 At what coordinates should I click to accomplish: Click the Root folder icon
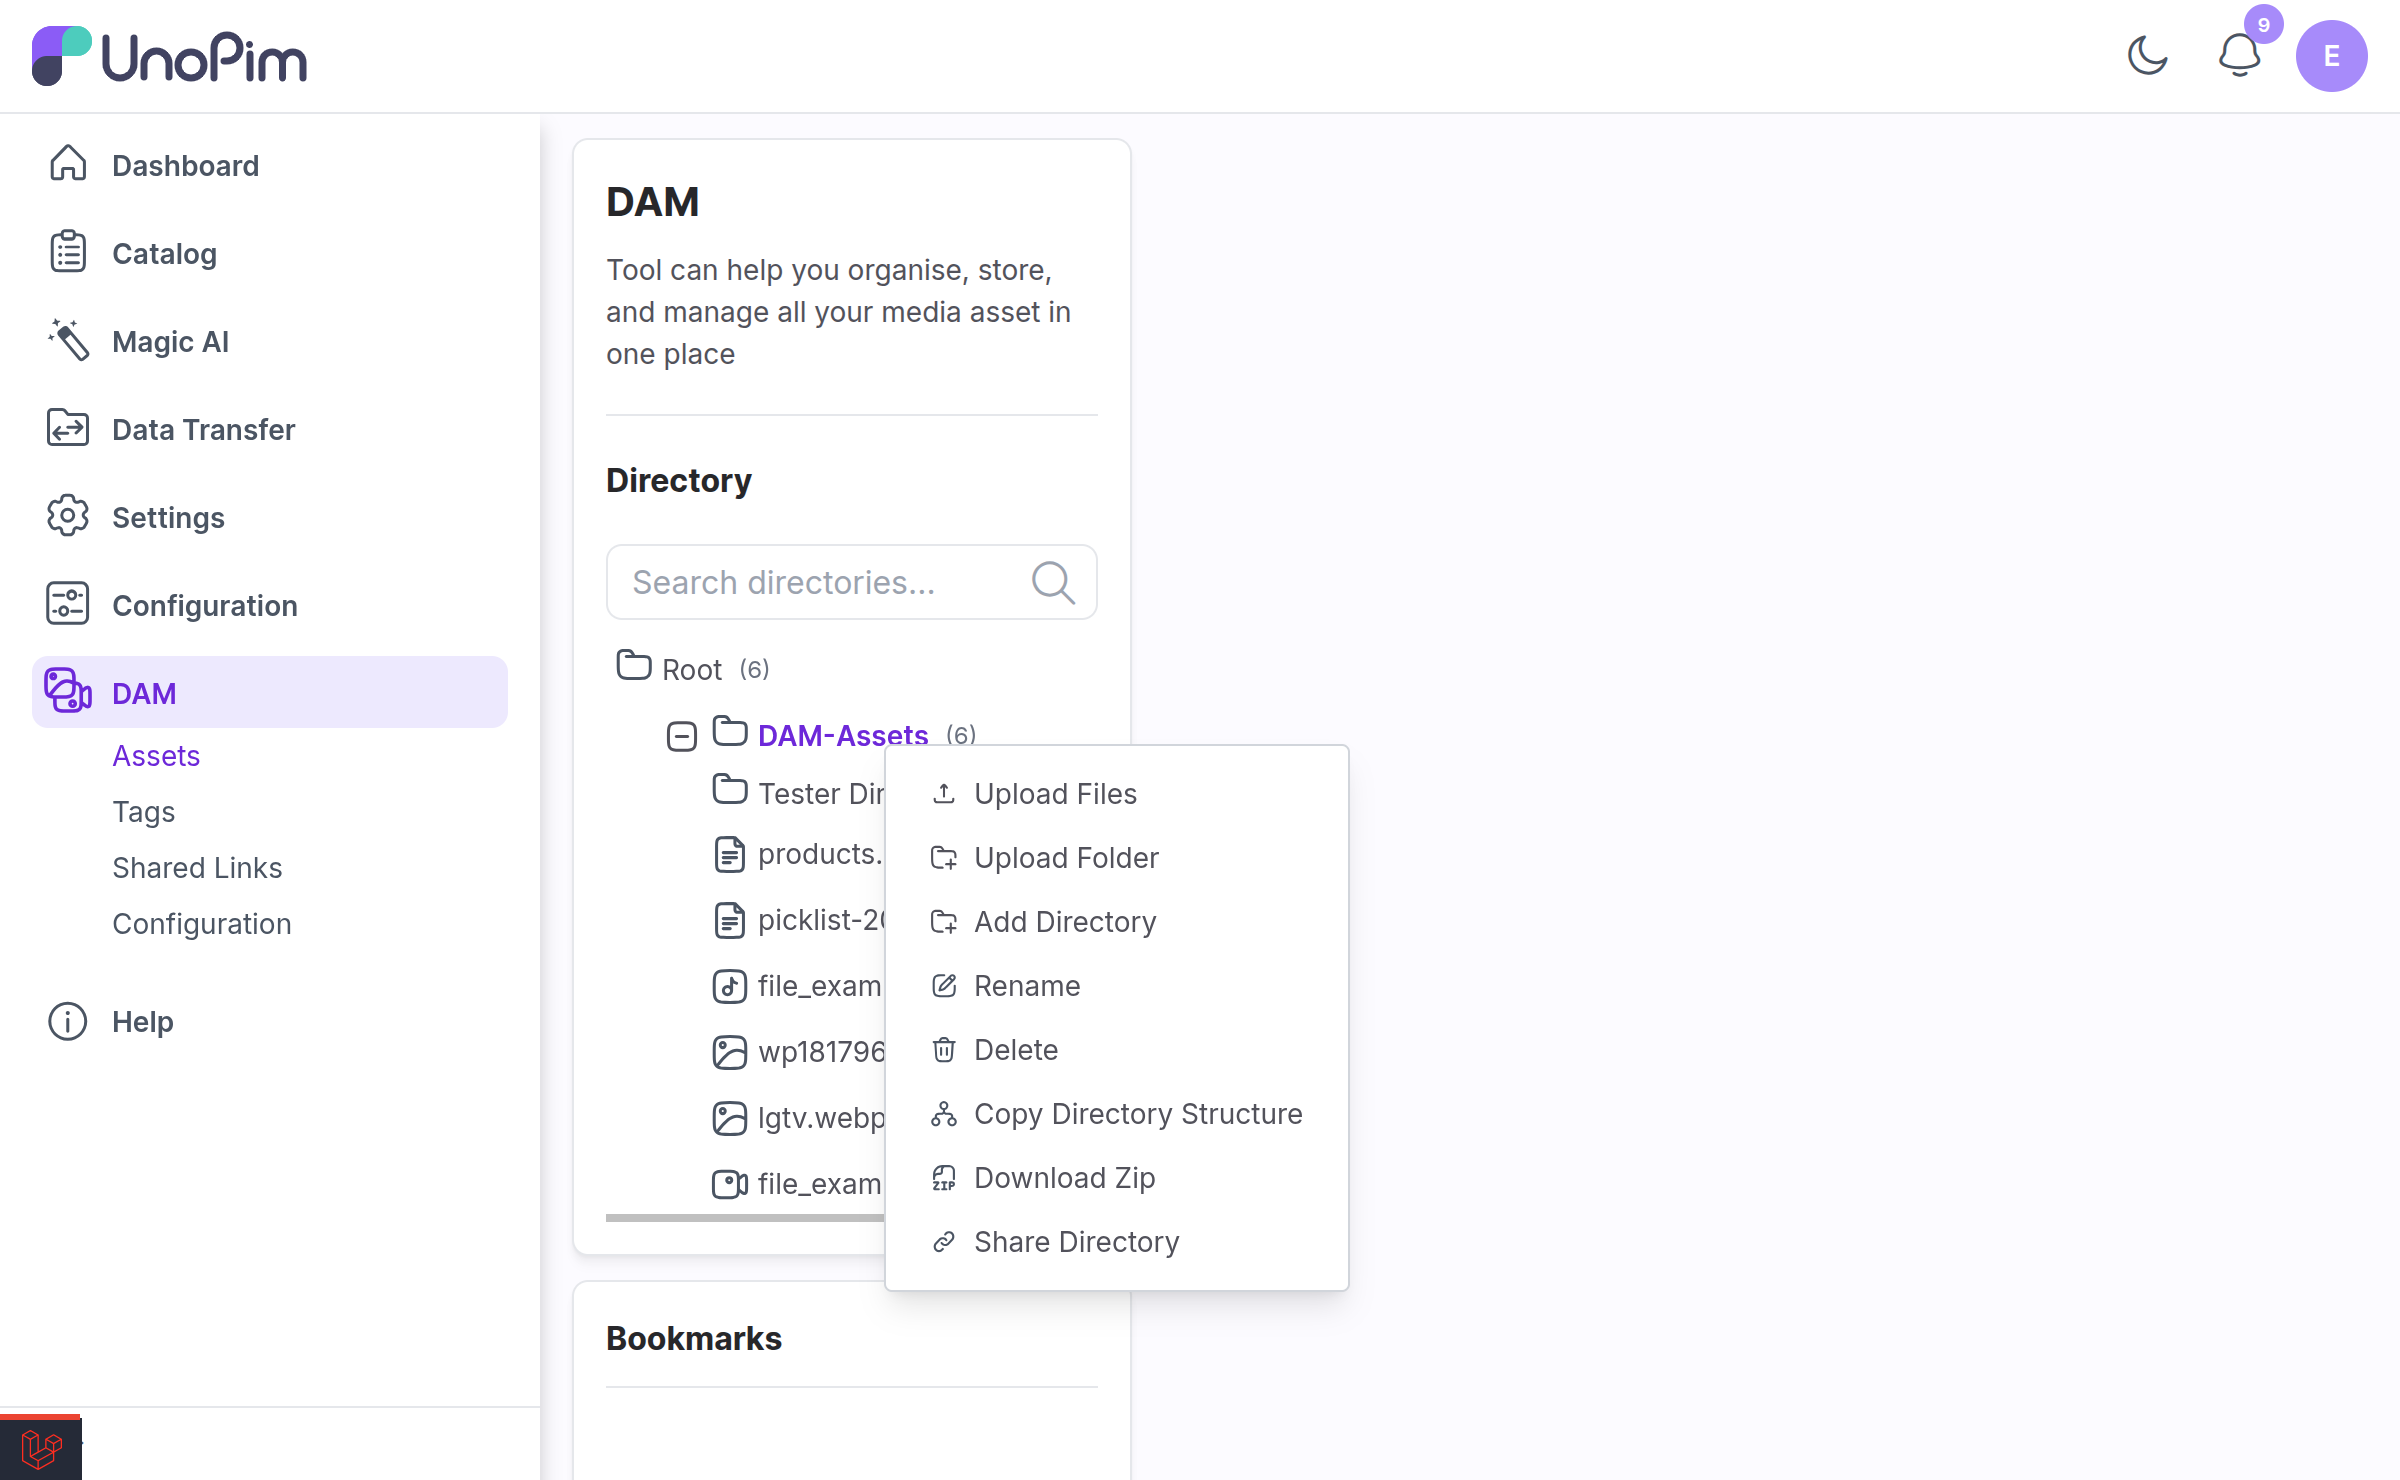click(634, 666)
